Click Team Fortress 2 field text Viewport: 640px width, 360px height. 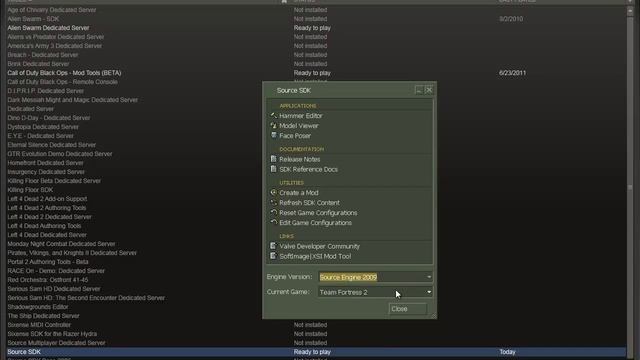point(344,292)
